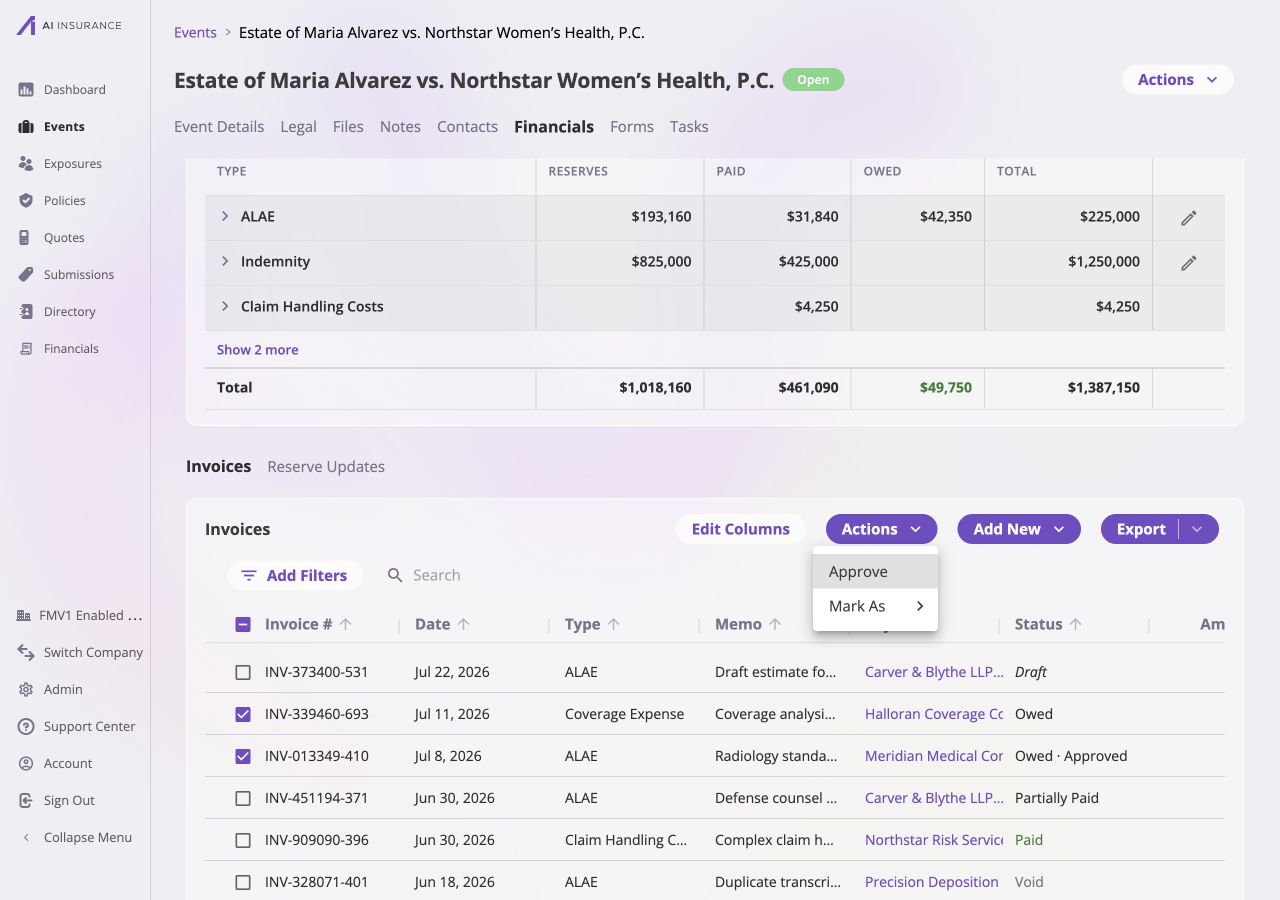Viewport: 1280px width, 900px height.
Task: Click the Support Center question icon
Action: pyautogui.click(x=26, y=727)
